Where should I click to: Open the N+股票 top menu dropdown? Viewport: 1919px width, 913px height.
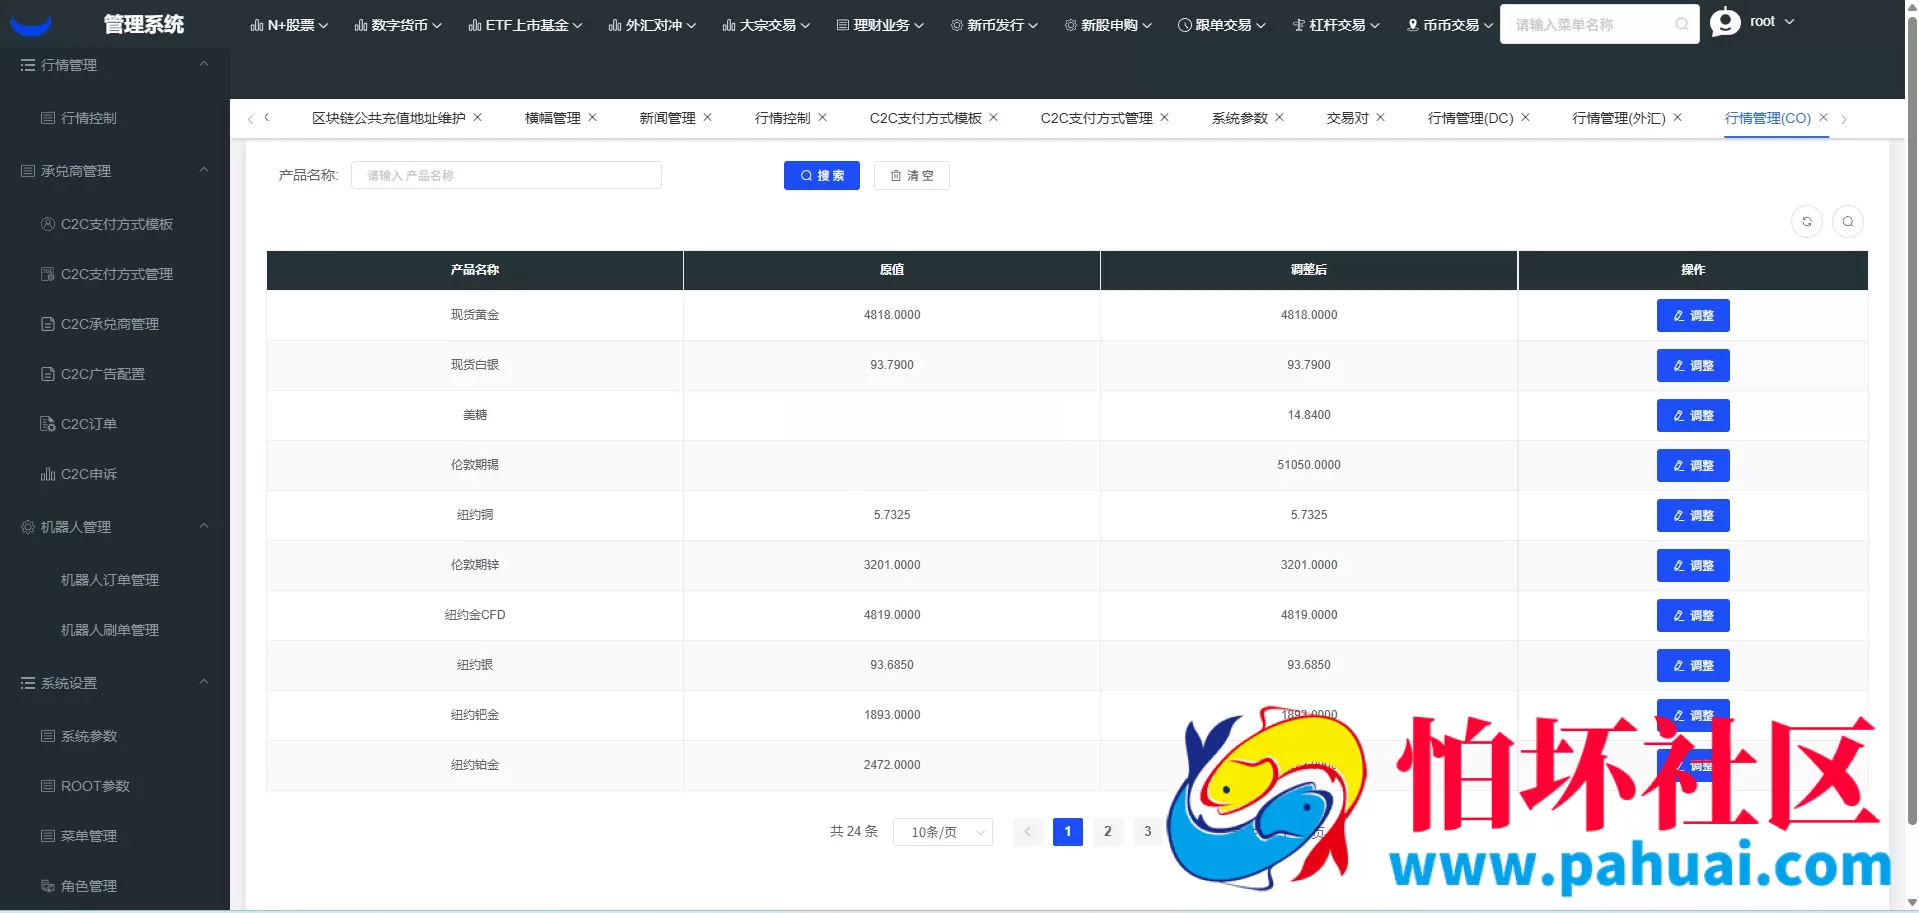(x=289, y=25)
